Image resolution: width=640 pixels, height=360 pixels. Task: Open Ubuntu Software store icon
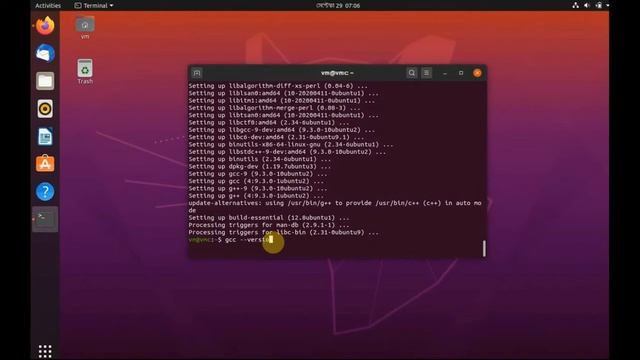tap(45, 164)
